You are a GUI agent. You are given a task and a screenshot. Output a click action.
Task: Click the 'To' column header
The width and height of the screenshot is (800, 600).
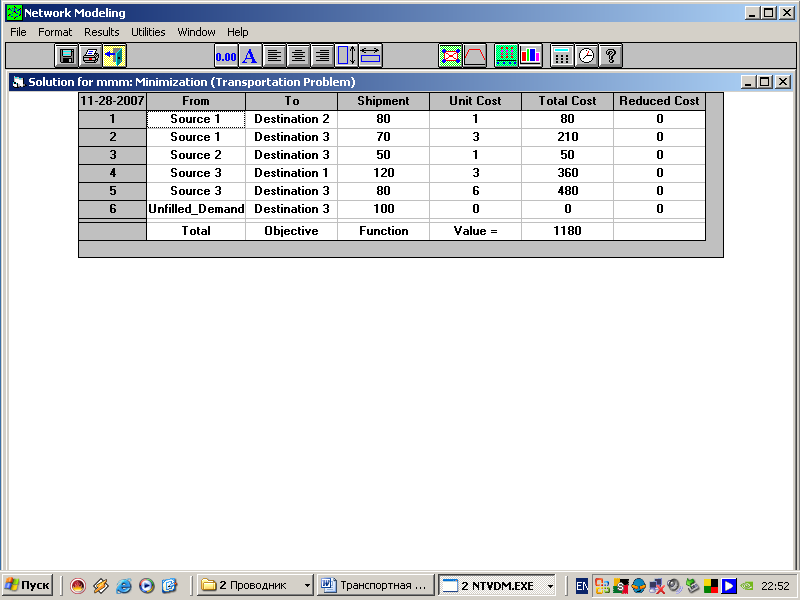pyautogui.click(x=291, y=101)
